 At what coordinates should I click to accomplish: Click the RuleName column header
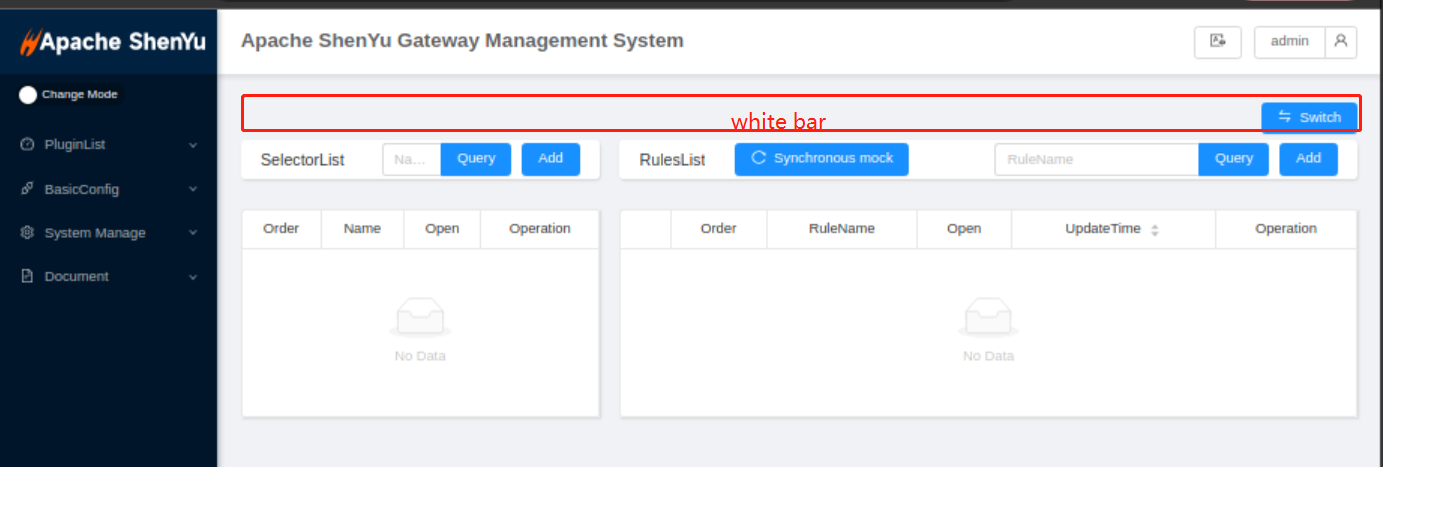click(842, 229)
